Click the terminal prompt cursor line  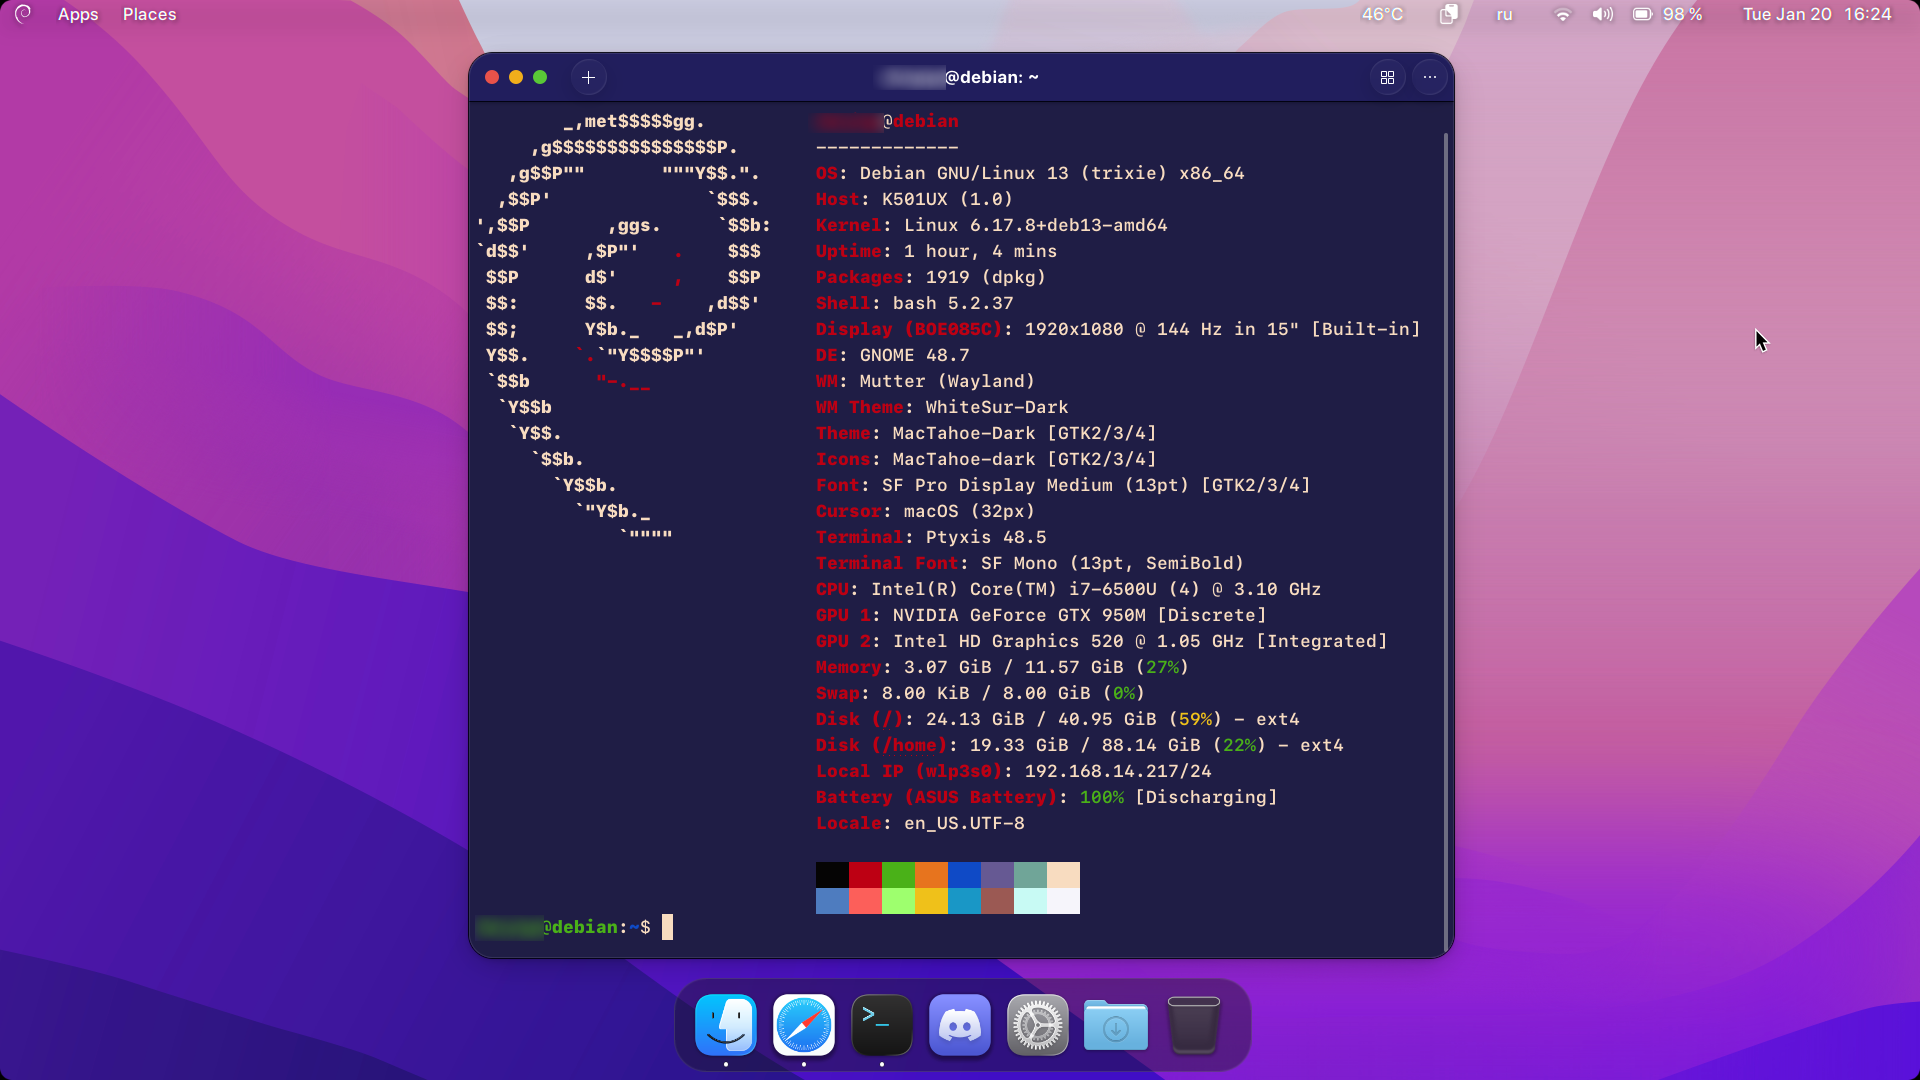click(x=667, y=927)
